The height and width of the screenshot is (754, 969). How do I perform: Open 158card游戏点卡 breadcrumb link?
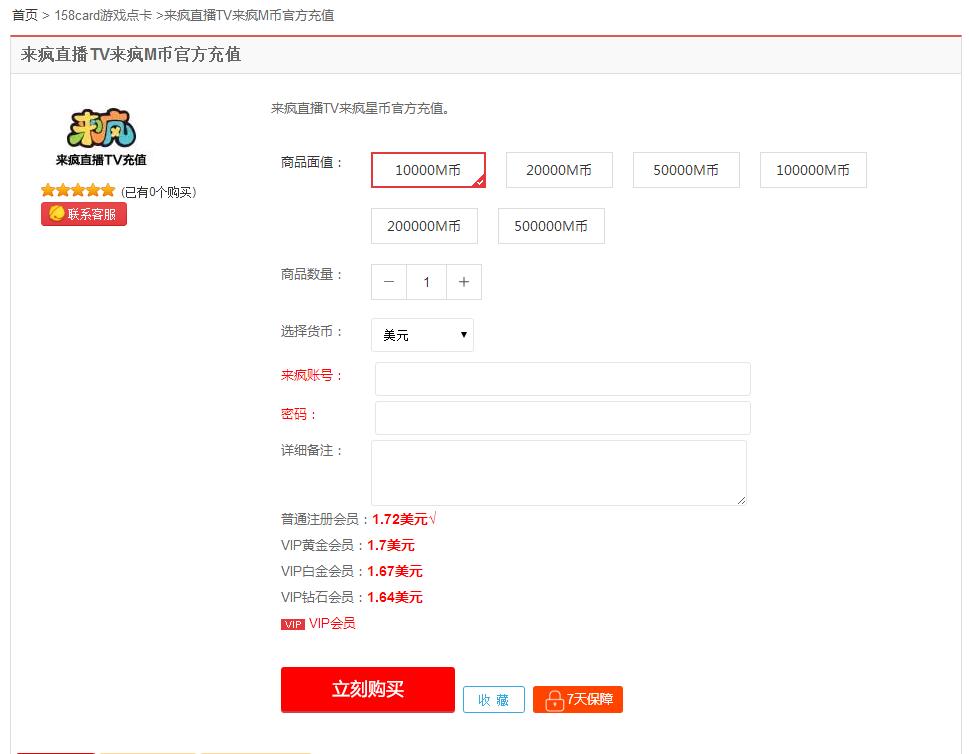103,15
